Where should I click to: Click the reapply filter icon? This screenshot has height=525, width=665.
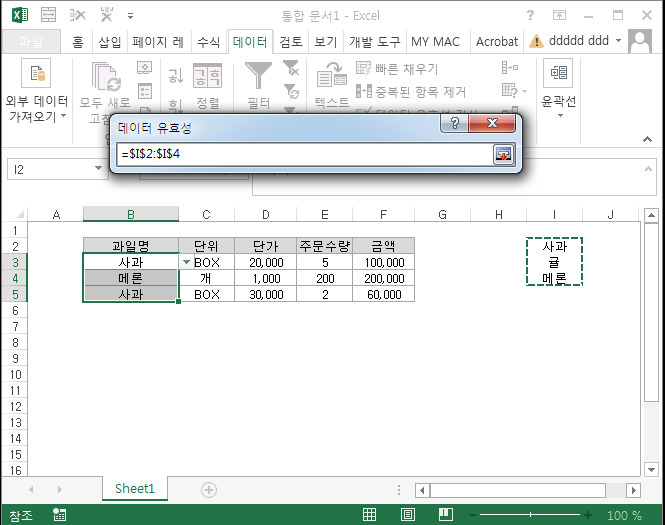291,91
